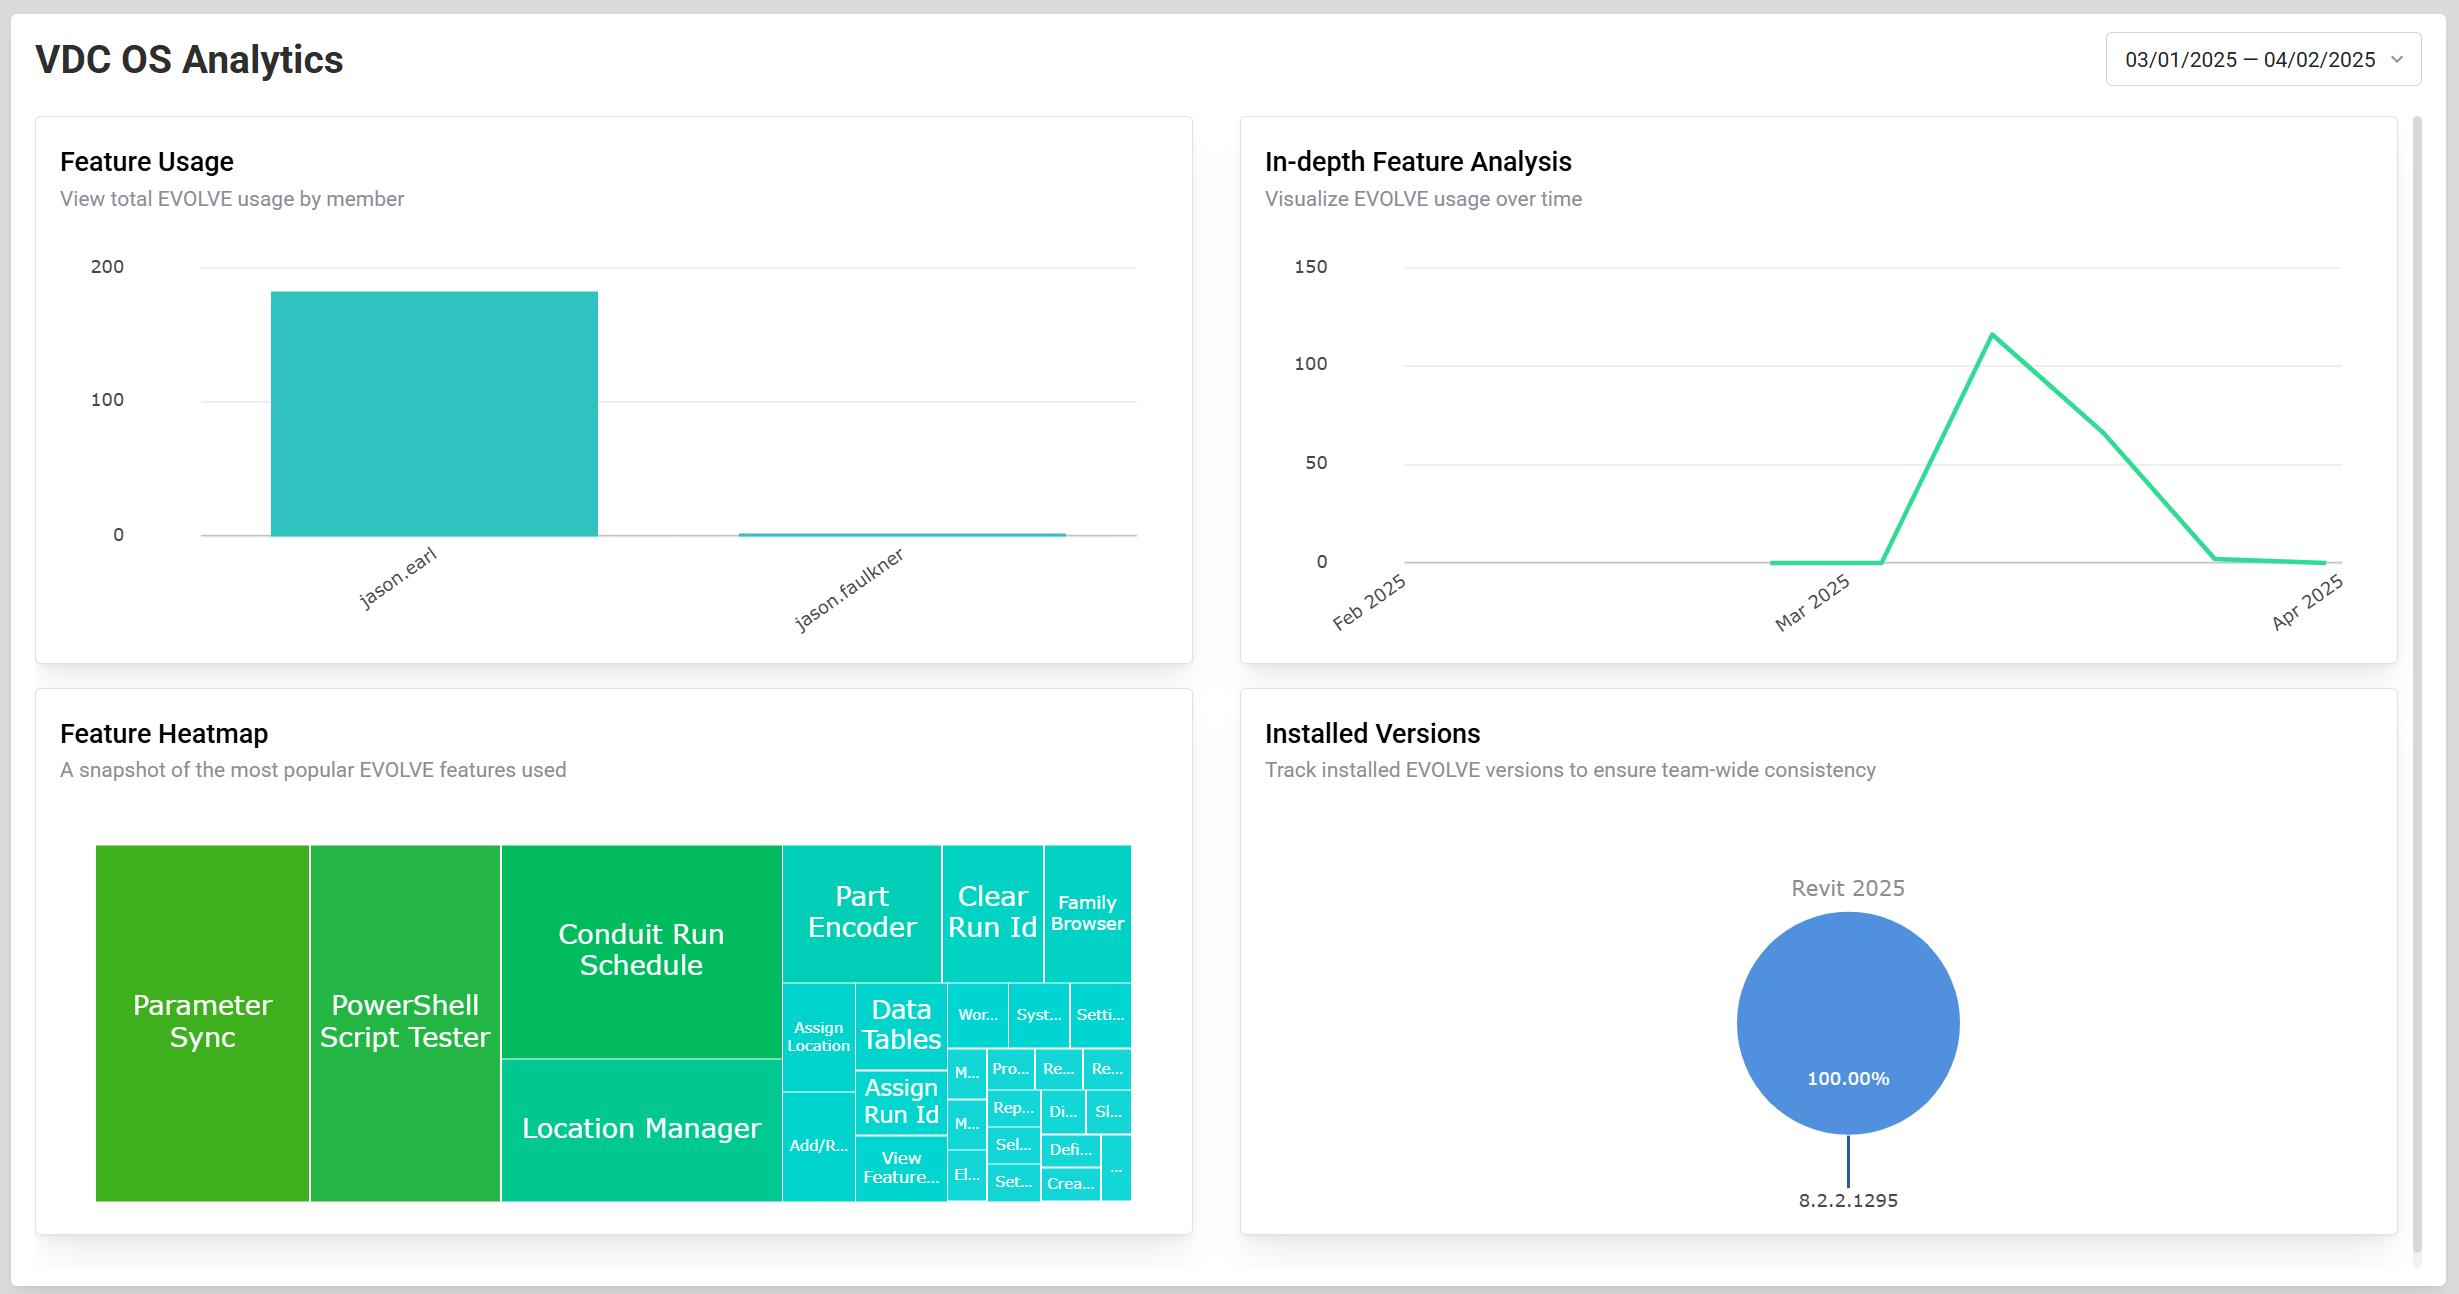Screen dimensions: 2459x1294
Task: Click the dropdown chevron beside the dates
Action: (2397, 60)
